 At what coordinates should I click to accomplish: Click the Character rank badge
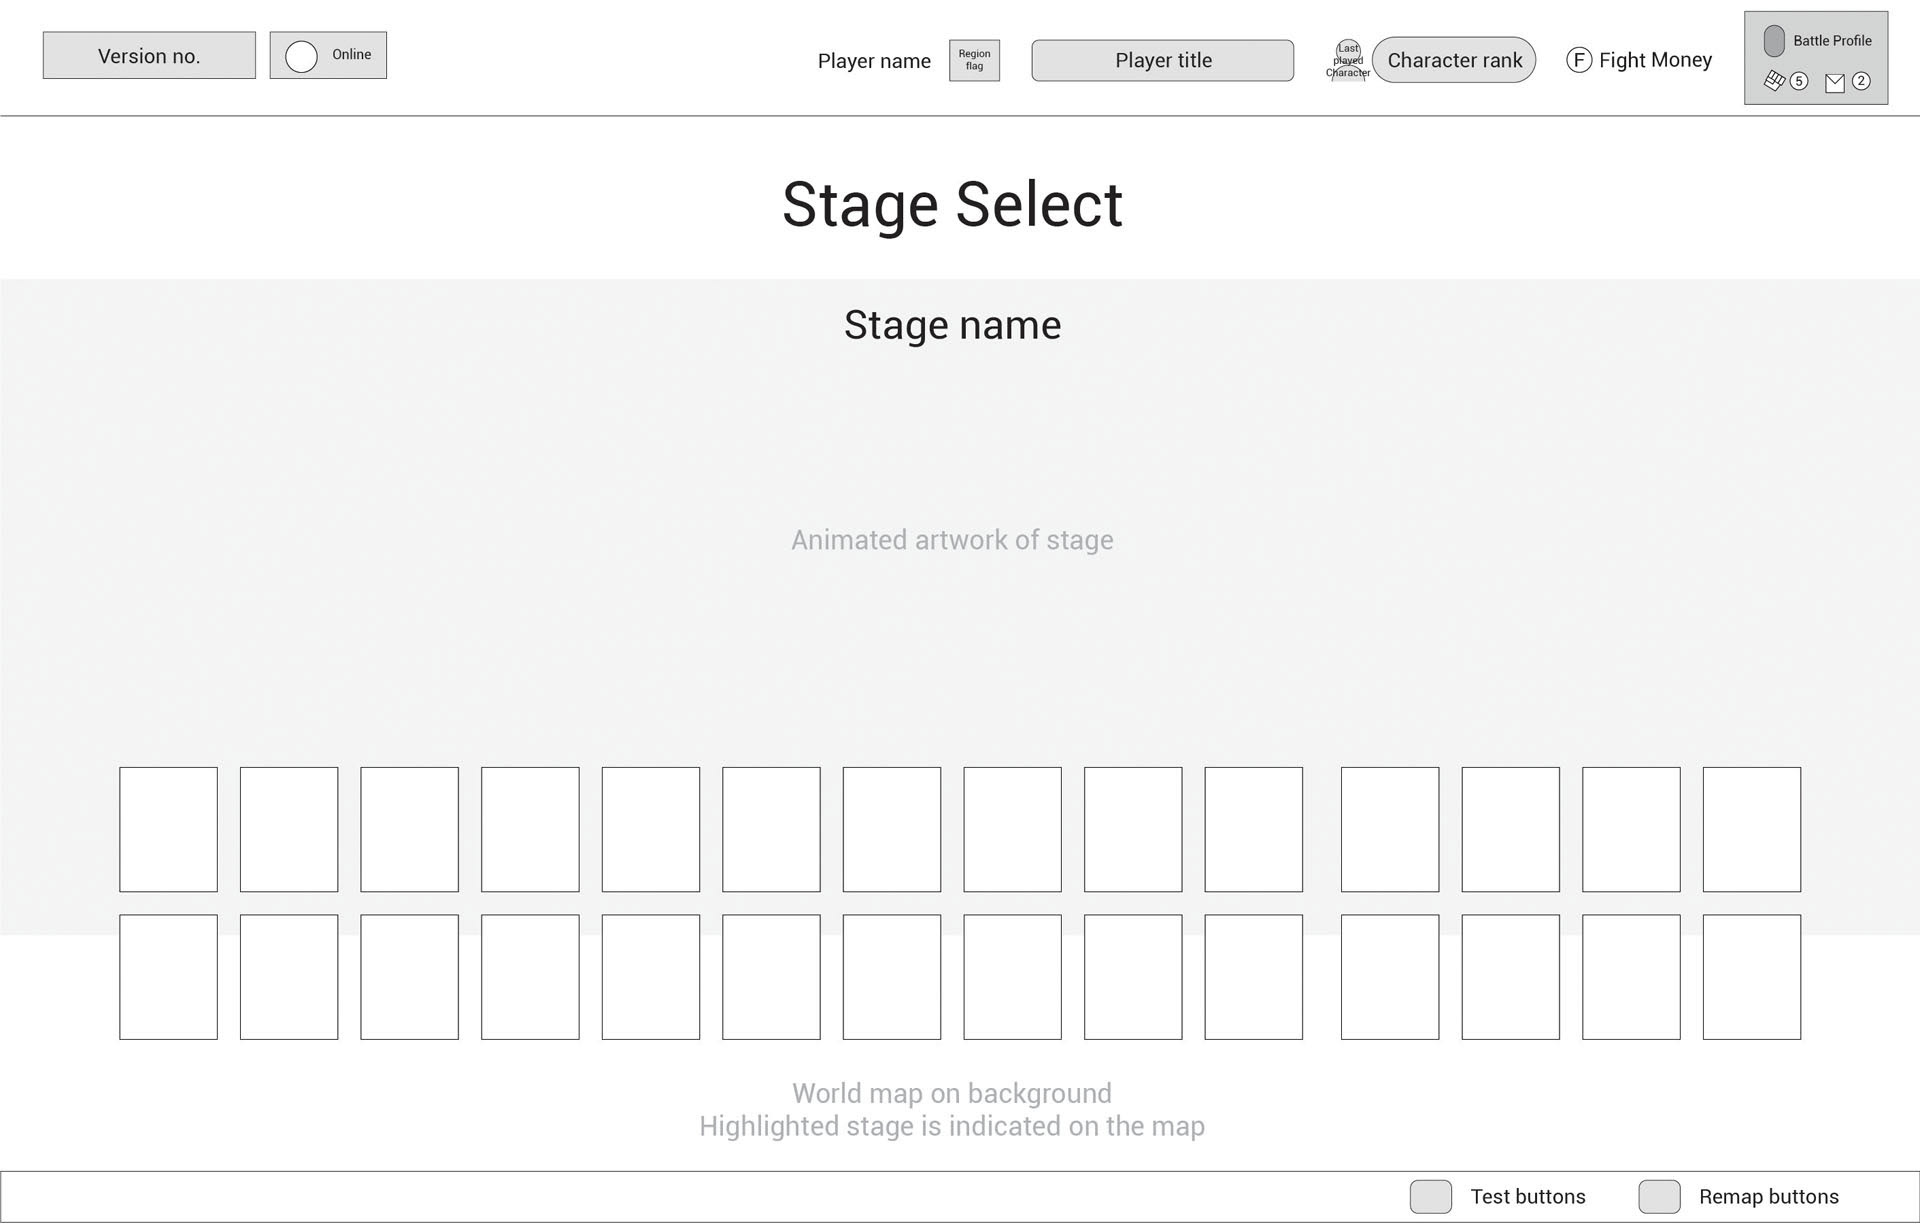coord(1454,60)
